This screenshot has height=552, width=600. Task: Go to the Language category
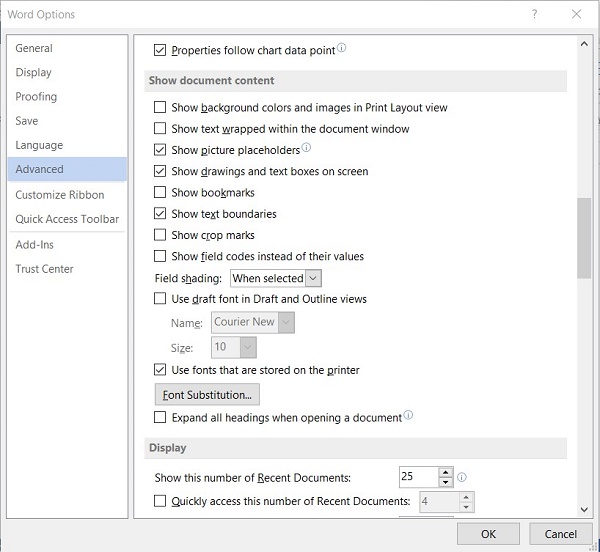point(67,145)
